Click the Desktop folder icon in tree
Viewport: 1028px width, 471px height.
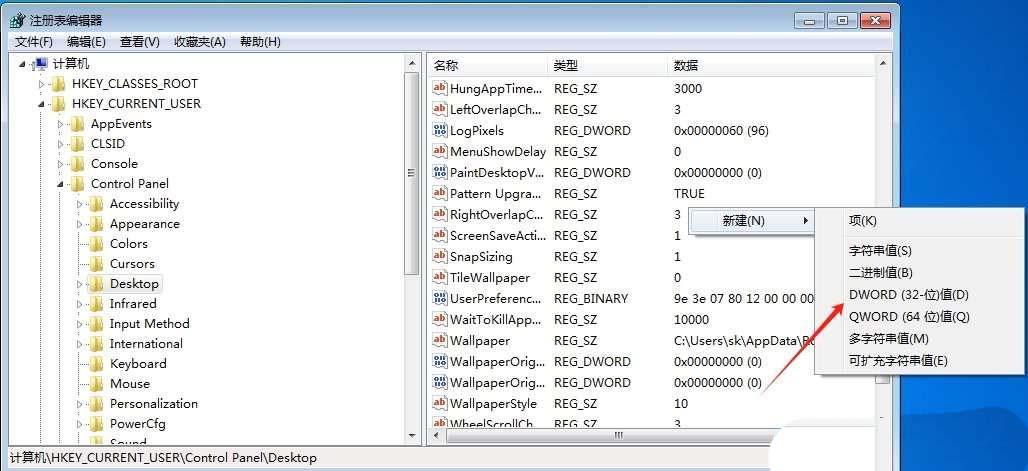[96, 284]
